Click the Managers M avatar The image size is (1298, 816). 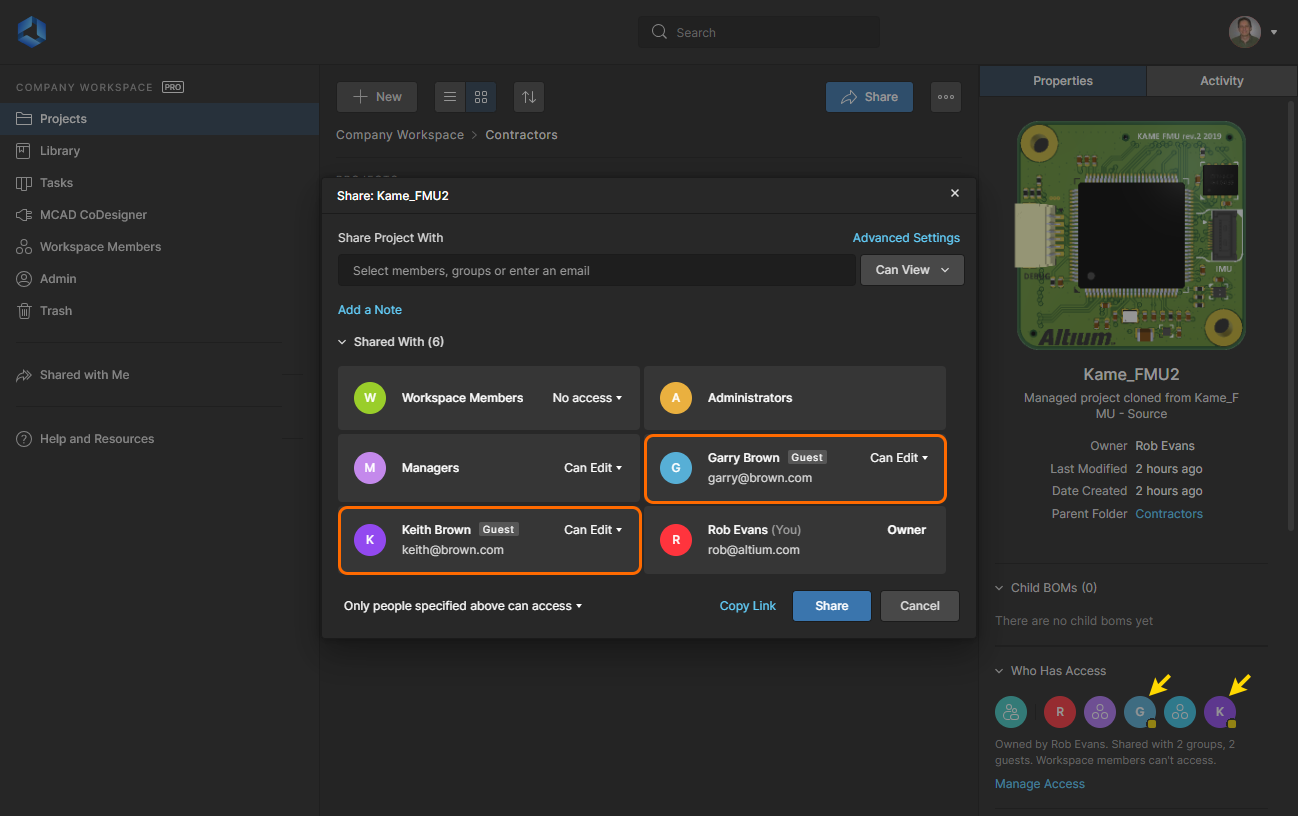click(x=370, y=468)
